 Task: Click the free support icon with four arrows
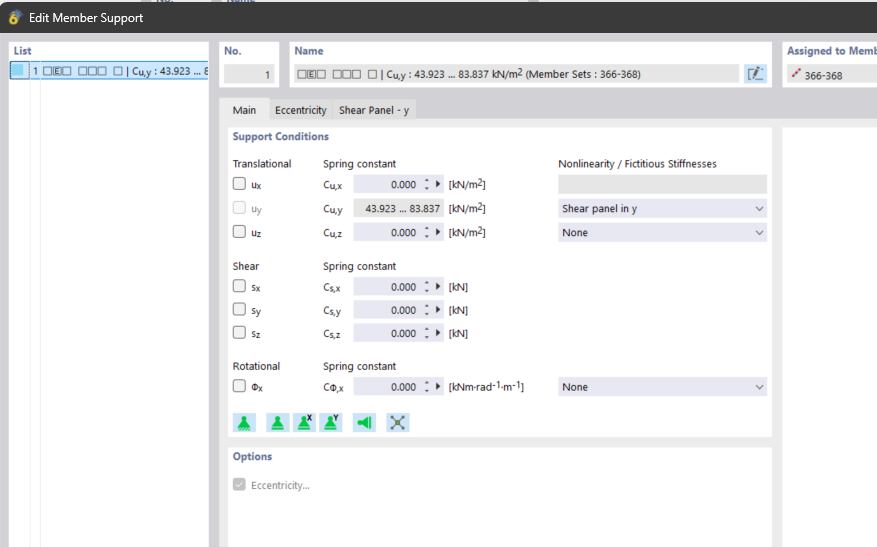coord(398,423)
